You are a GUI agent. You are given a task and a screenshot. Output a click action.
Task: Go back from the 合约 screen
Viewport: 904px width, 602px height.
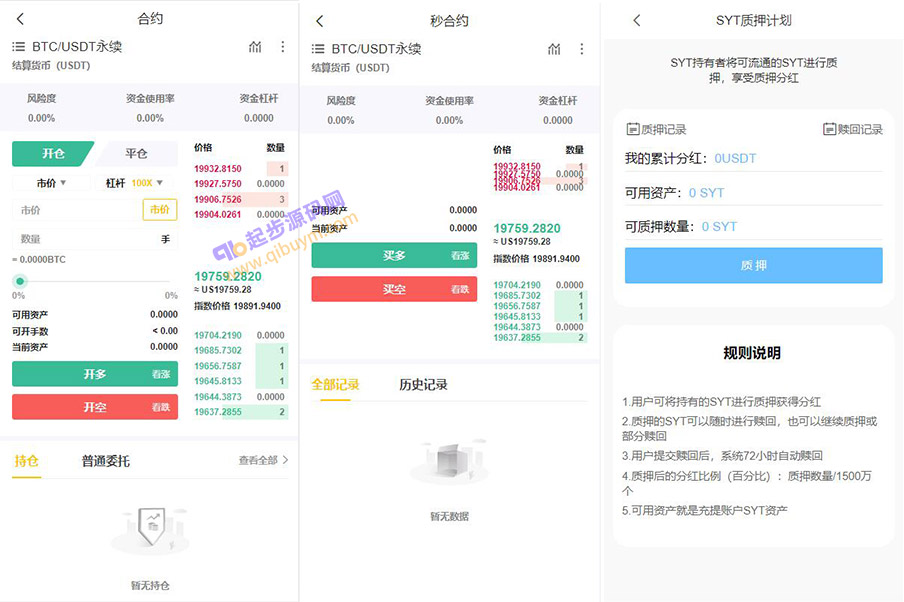(x=21, y=19)
